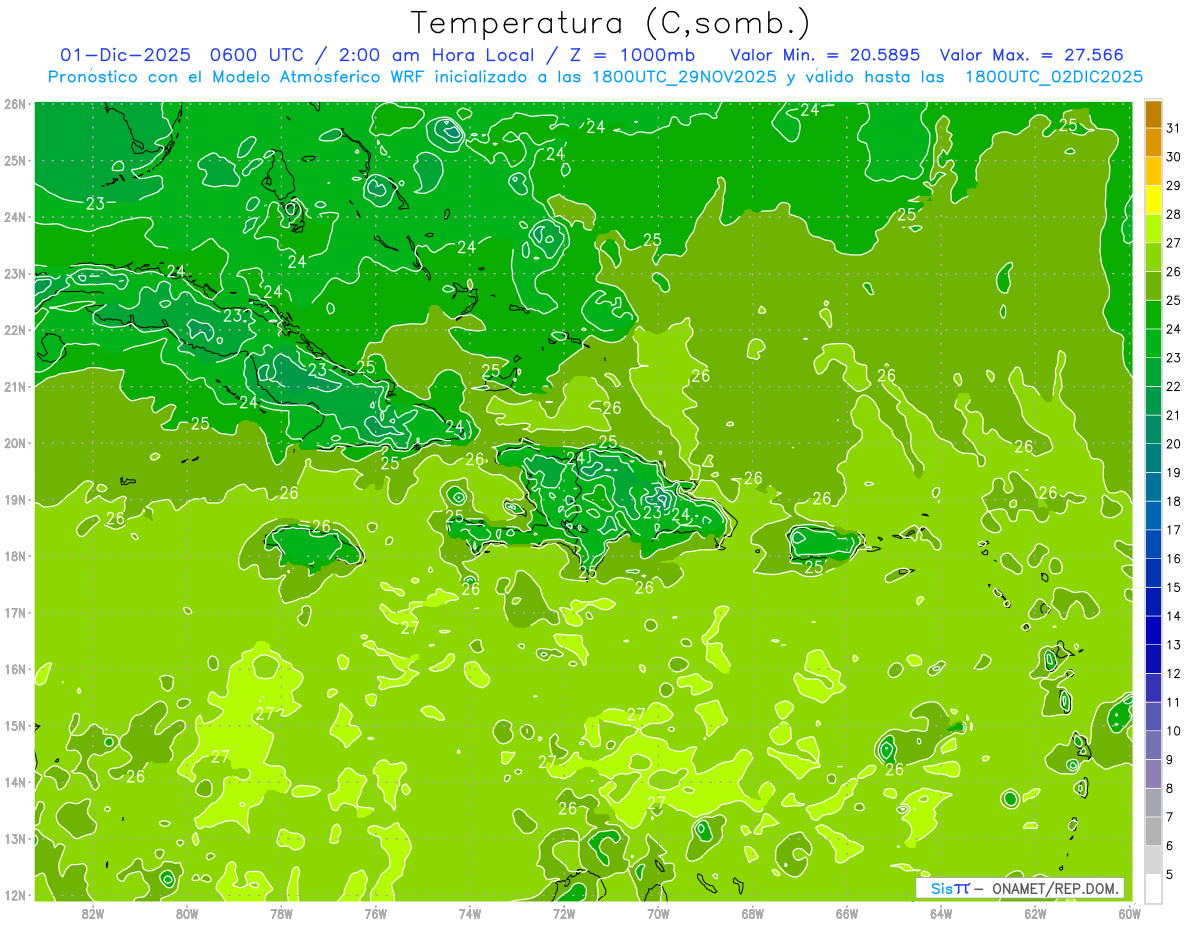
Task: Select the gray legend swatch between 6 and 7
Action: coord(1153,831)
